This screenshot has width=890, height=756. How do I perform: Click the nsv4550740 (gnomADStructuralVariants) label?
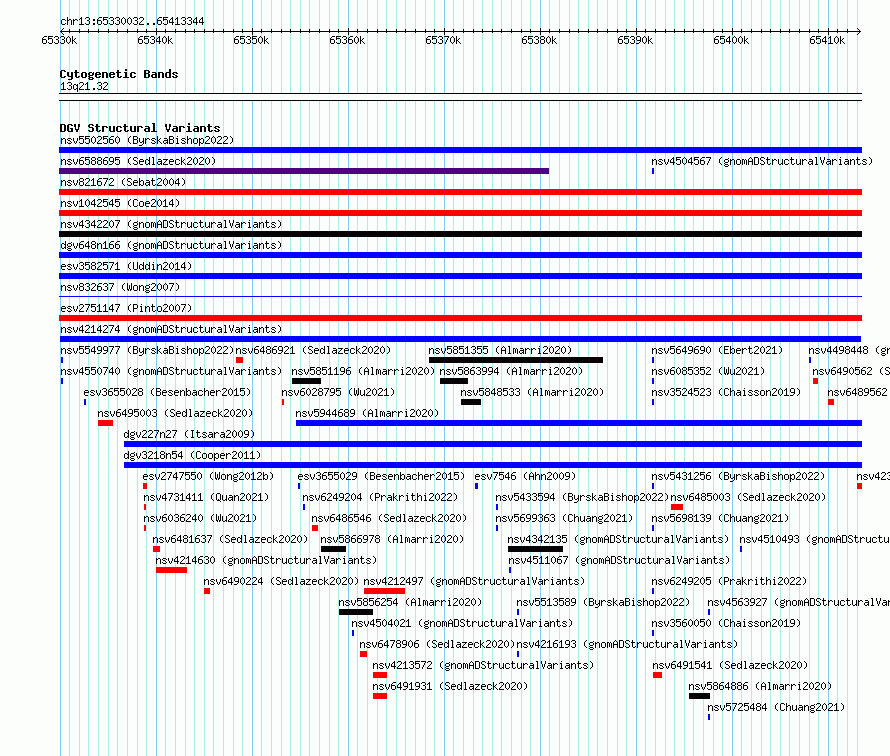coord(171,371)
